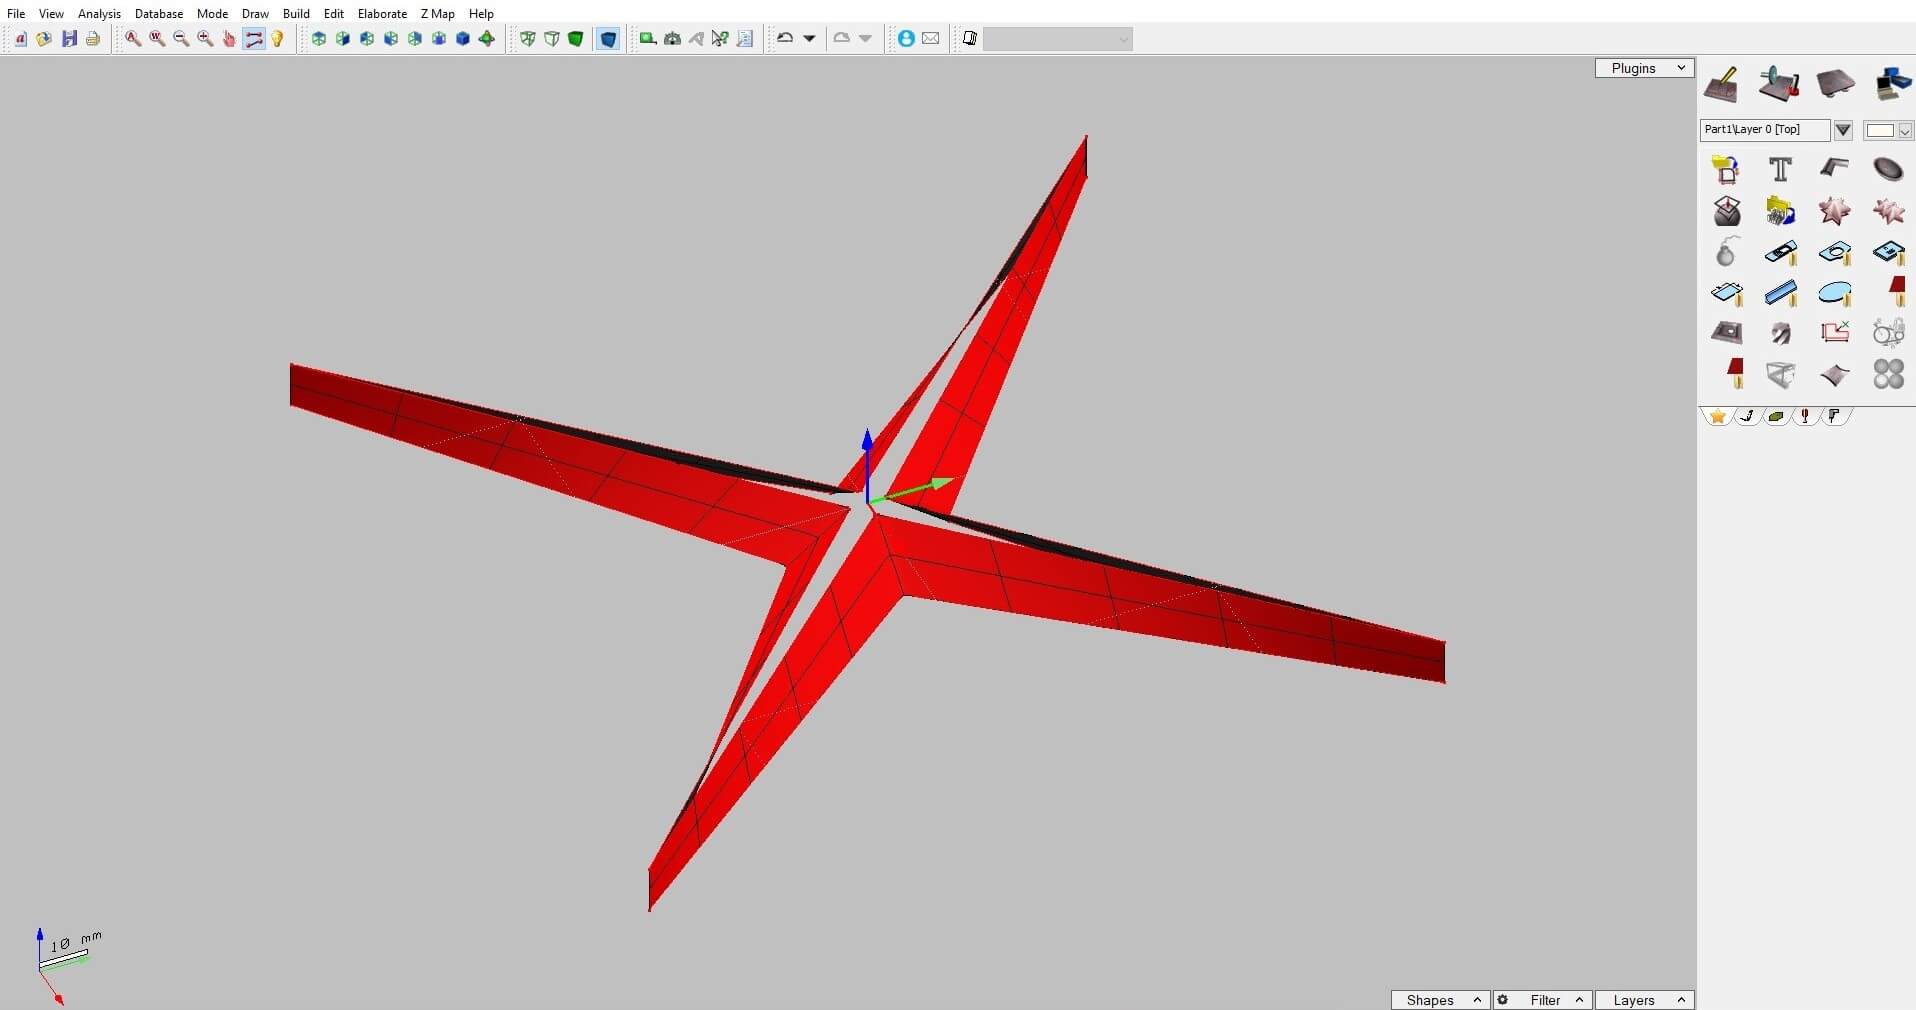Expand the Shapes panel

coord(1440,1000)
